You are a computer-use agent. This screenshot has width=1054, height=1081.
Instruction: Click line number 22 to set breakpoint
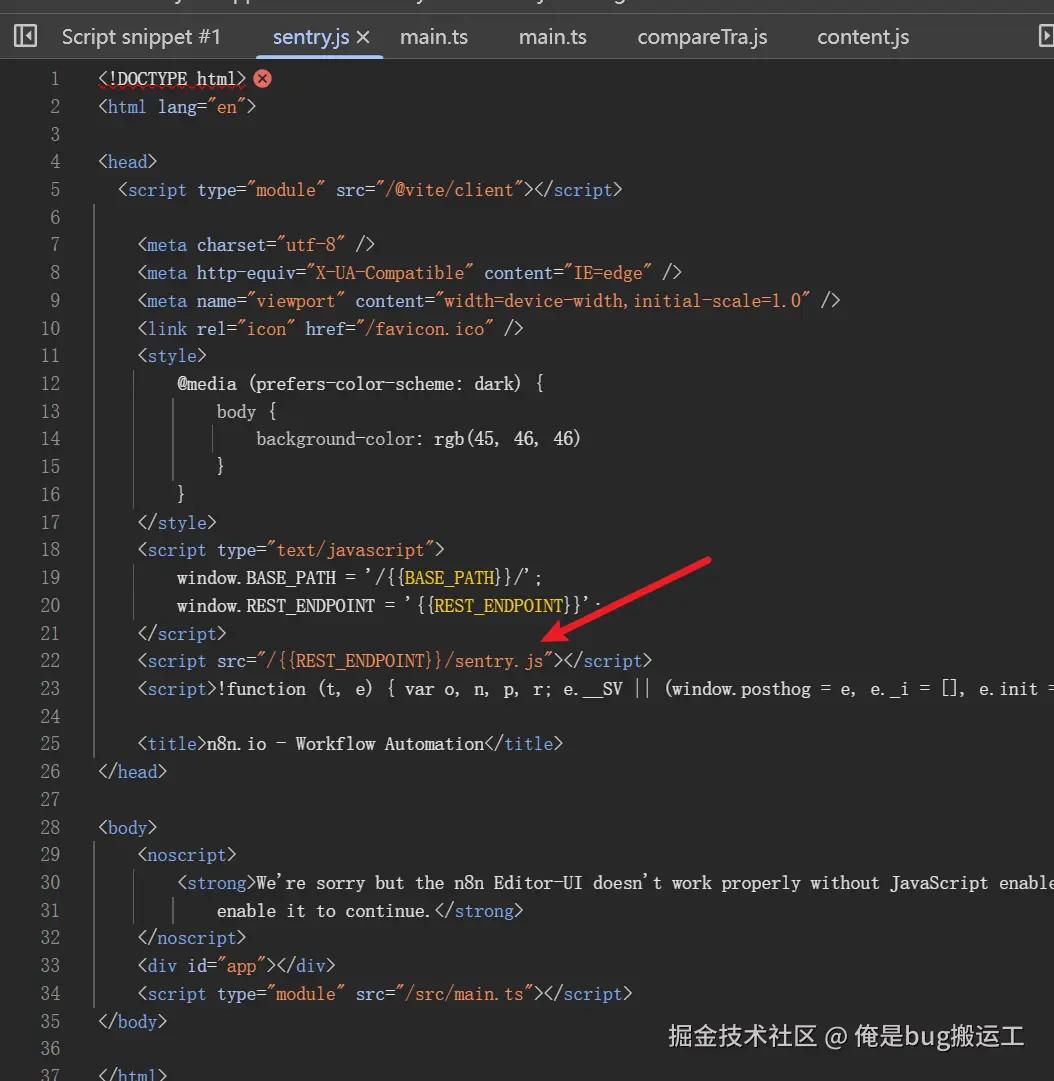tap(51, 660)
